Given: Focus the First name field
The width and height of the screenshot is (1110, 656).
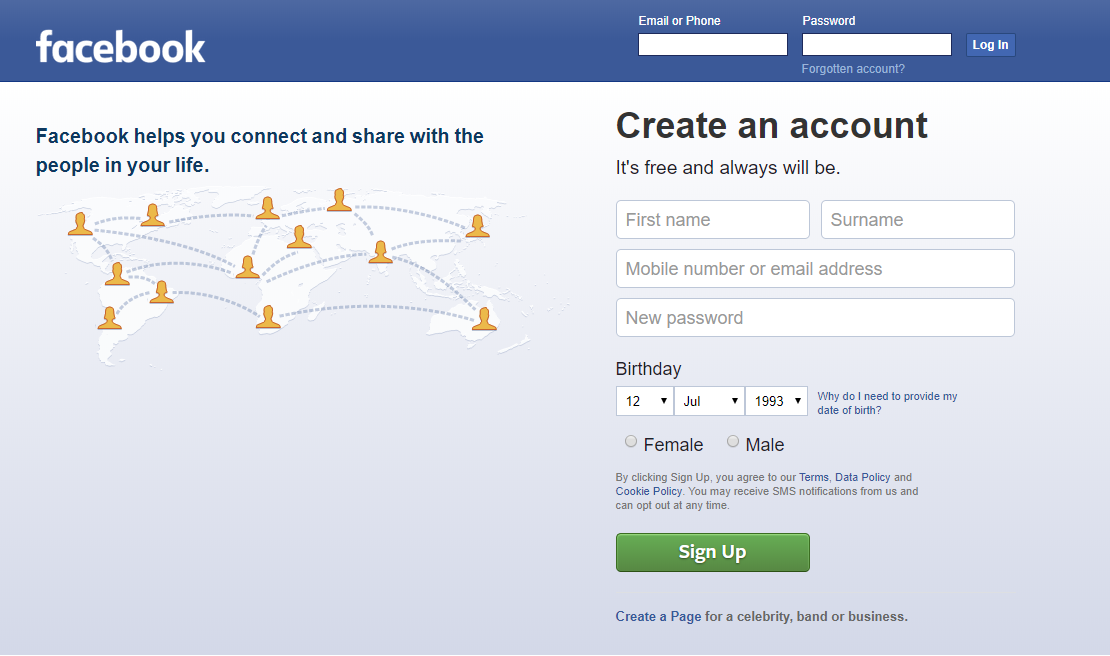Looking at the screenshot, I should (x=712, y=220).
